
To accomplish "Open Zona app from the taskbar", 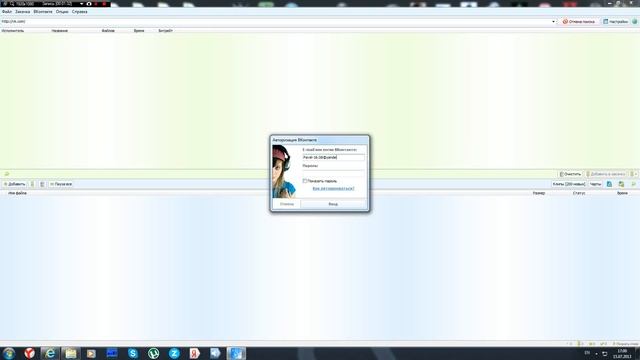I will 174,353.
